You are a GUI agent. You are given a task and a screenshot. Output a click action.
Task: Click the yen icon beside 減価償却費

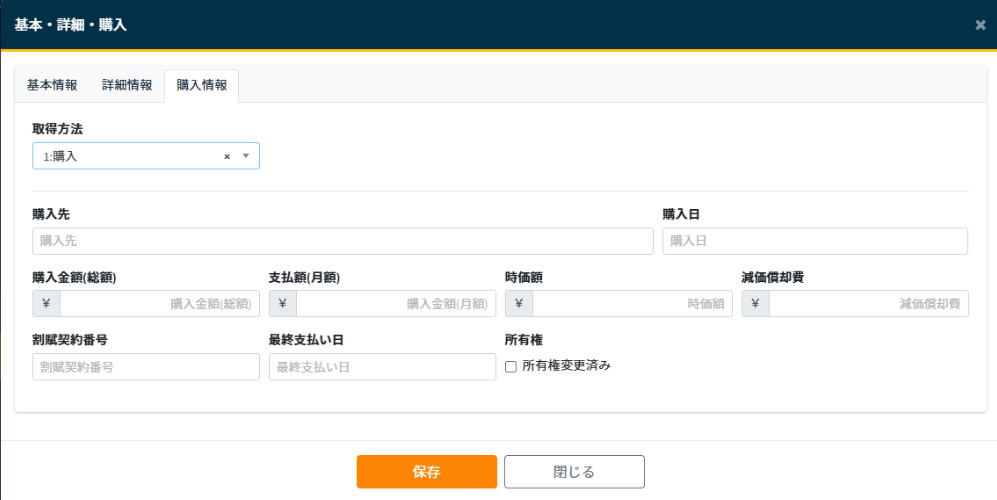point(755,304)
